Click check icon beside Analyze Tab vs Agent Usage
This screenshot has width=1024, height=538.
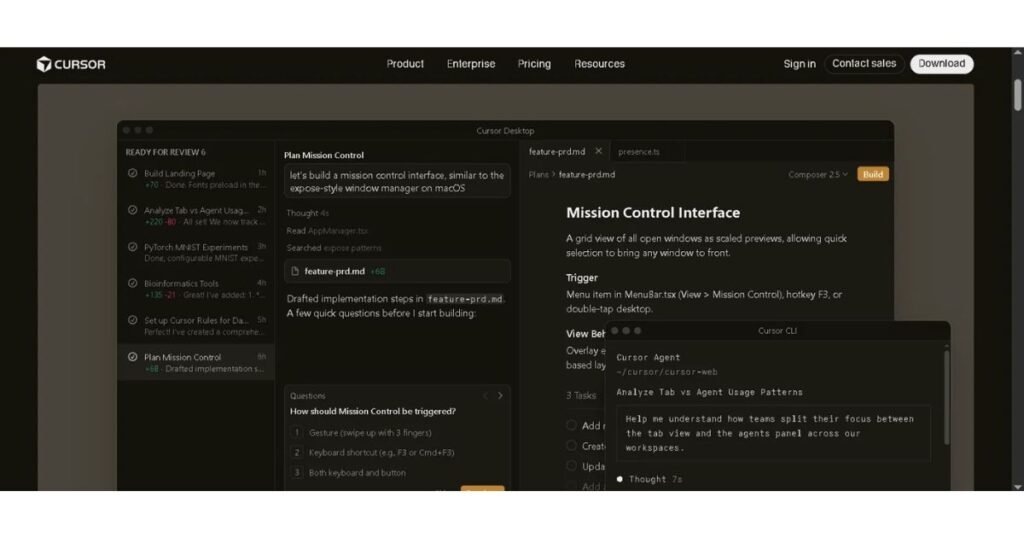tap(133, 210)
